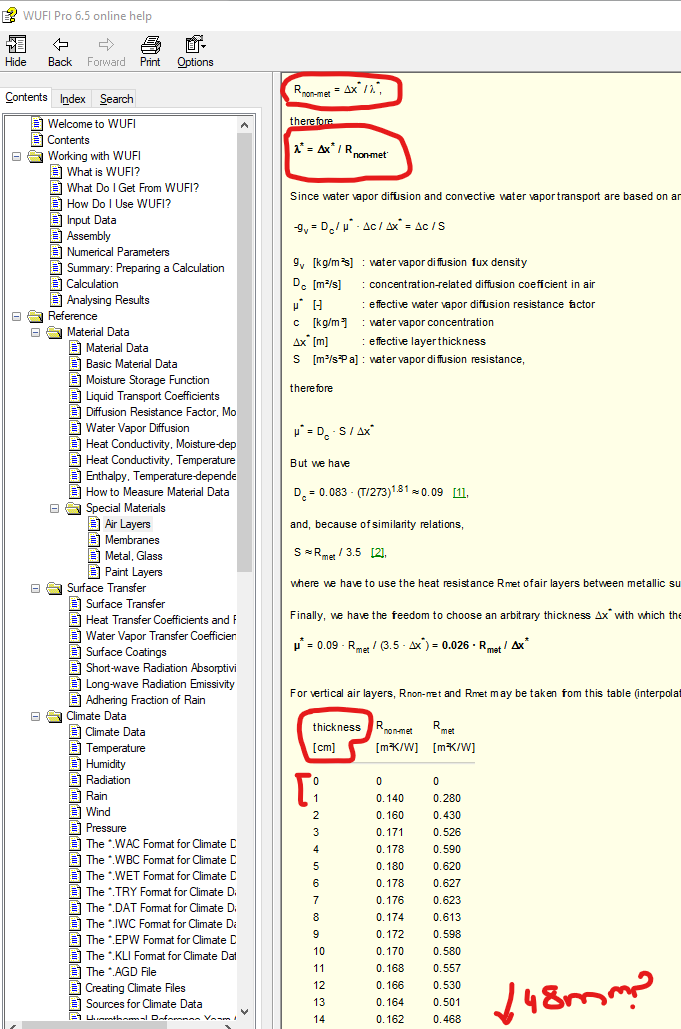Follow the reference link [1]
The image size is (681, 1029).
[x=459, y=492]
